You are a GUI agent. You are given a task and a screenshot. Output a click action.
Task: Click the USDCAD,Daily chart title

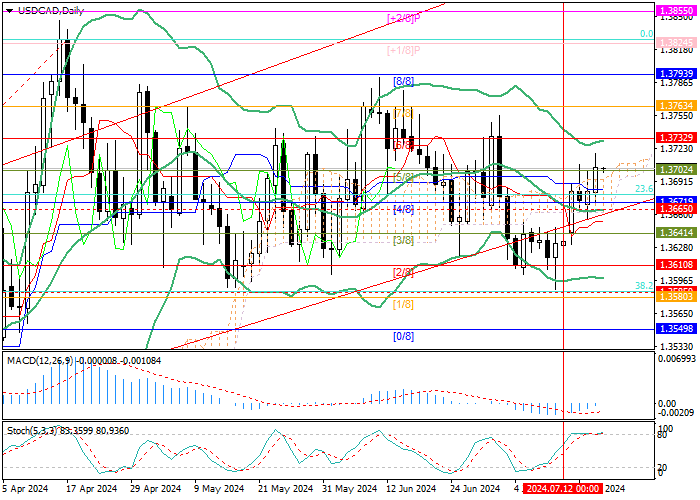(51, 10)
